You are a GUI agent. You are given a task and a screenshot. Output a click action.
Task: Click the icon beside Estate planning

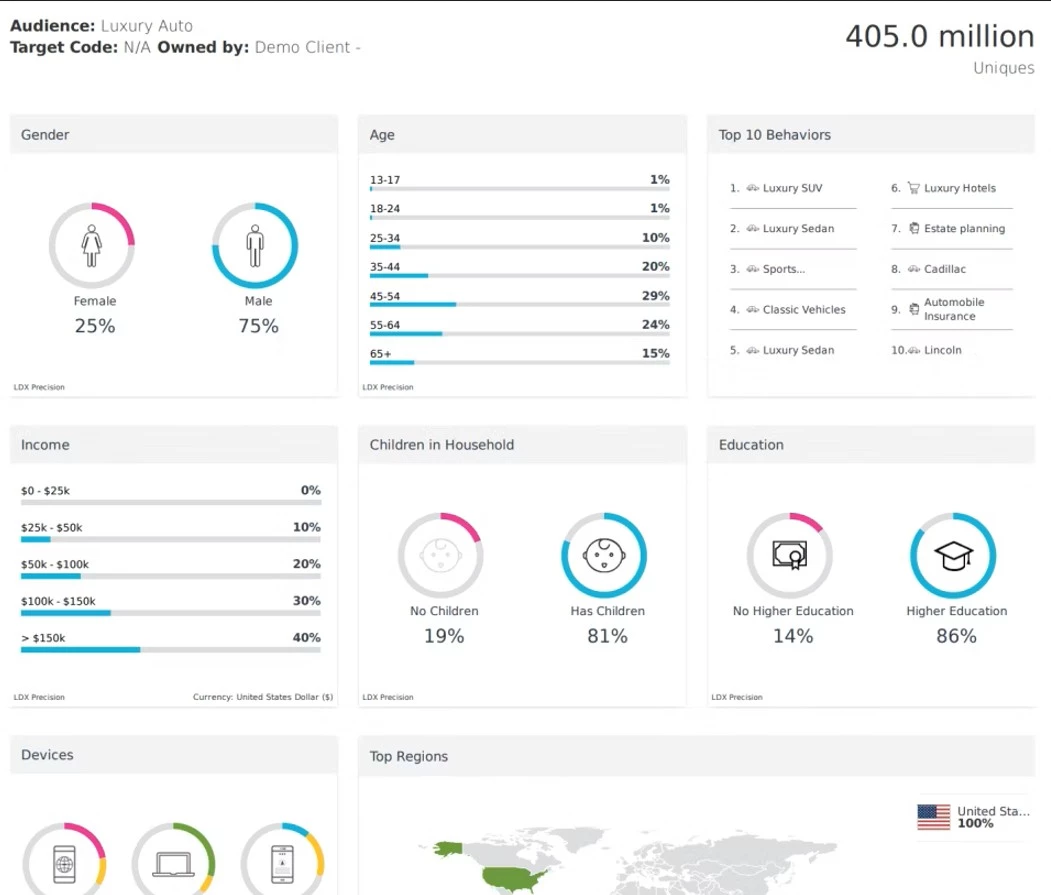(914, 228)
